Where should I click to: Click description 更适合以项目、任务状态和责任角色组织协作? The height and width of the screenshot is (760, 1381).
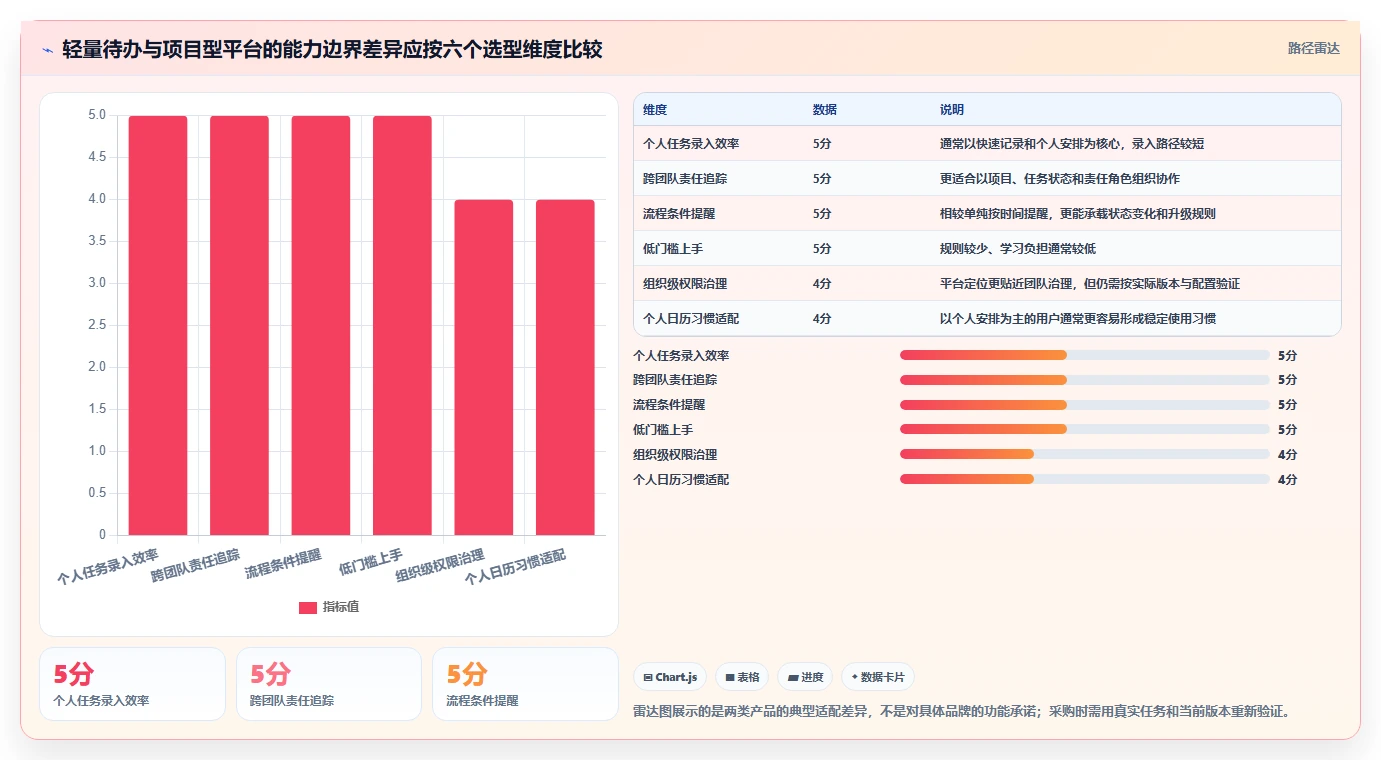tap(1060, 179)
